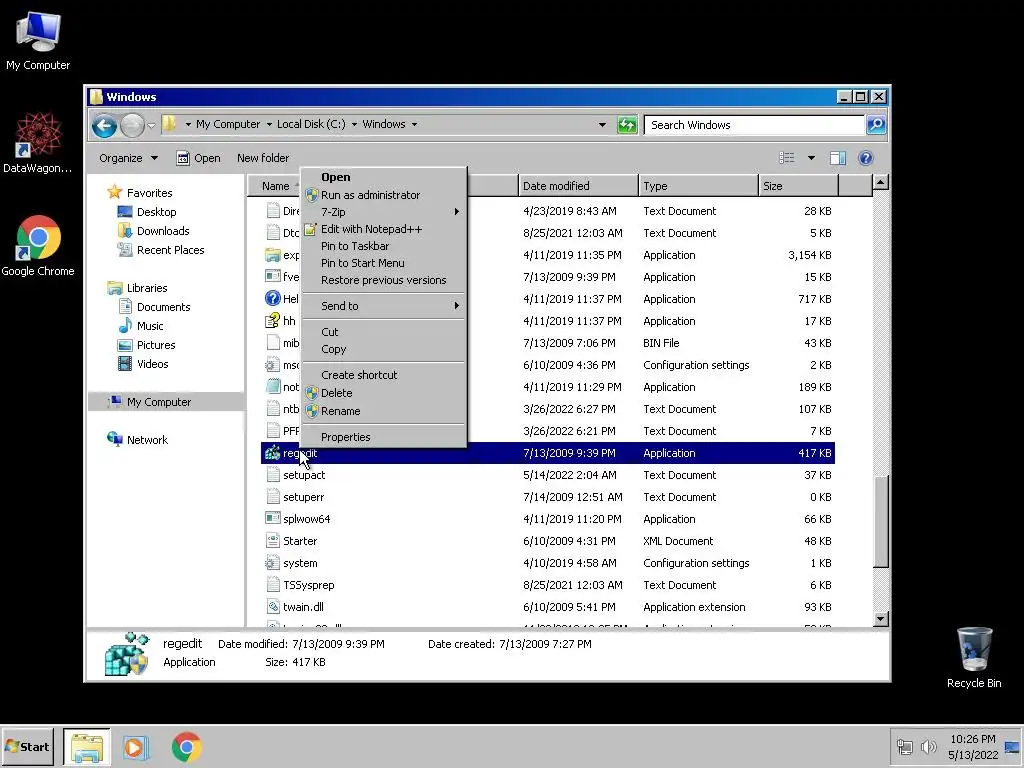Viewport: 1024px width, 768px height.
Task: Click the volume speaker tray icon
Action: pos(928,746)
